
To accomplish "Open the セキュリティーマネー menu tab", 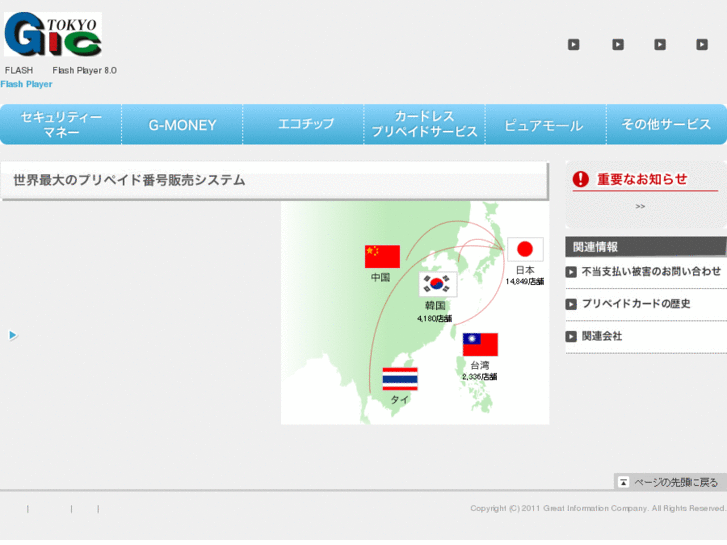I will [x=61, y=124].
